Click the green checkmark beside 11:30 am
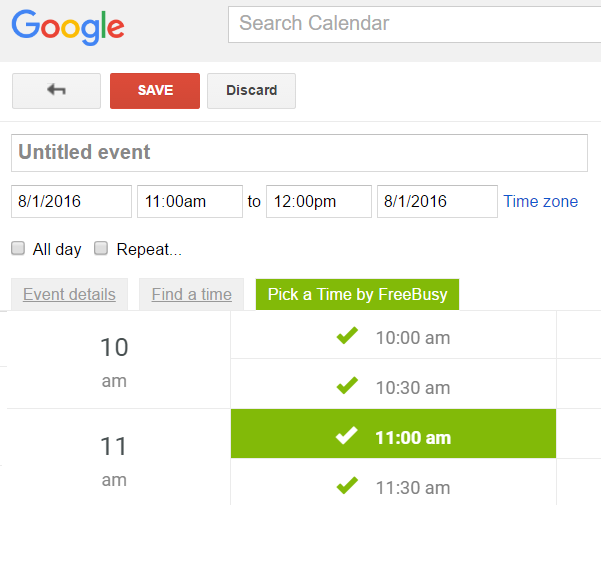The height and width of the screenshot is (562, 601). pyautogui.click(x=347, y=486)
